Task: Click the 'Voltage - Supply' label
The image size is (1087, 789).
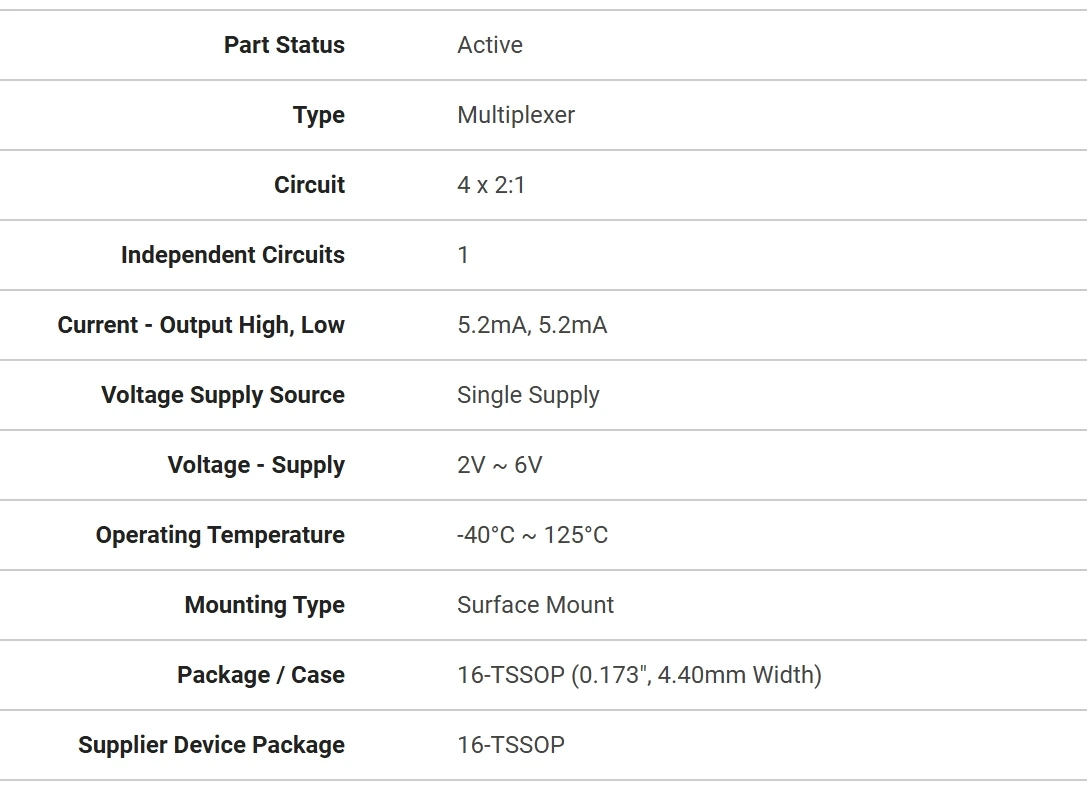Action: pyautogui.click(x=256, y=465)
